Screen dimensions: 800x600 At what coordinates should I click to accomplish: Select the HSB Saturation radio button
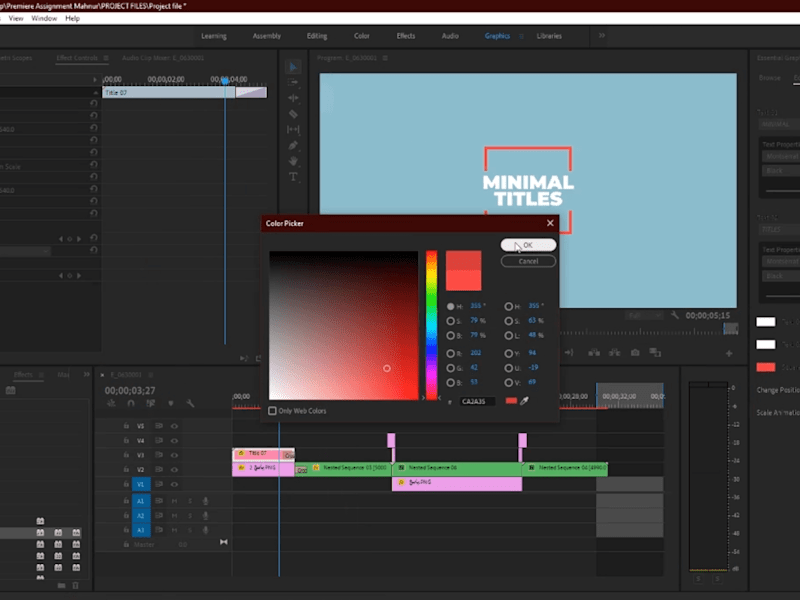pos(451,321)
